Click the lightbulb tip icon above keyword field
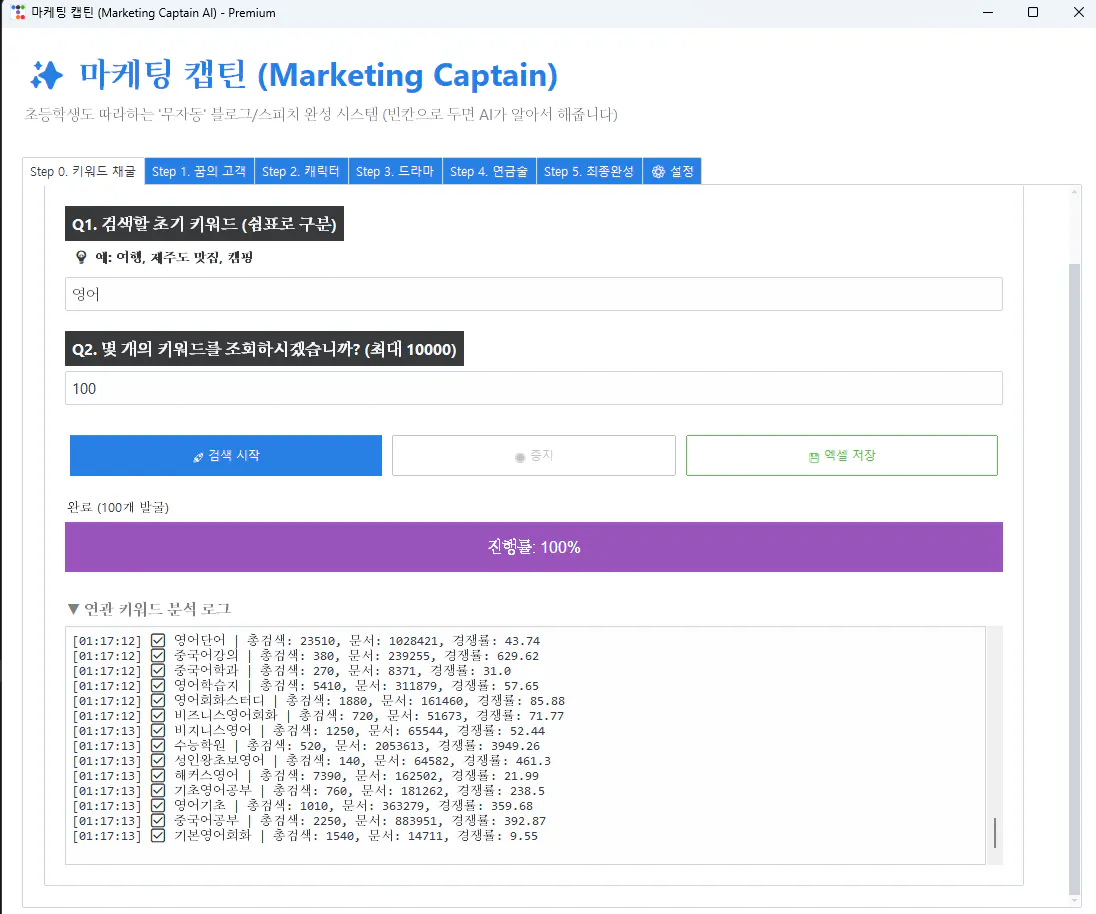1096x914 pixels. tap(81, 256)
